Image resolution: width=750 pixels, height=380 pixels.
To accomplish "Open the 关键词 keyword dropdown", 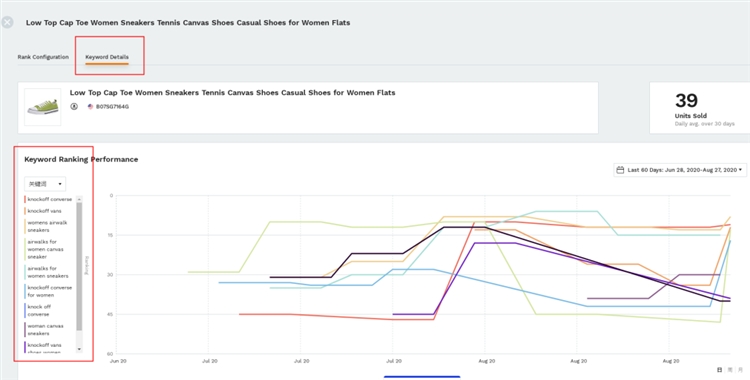I will 45,184.
